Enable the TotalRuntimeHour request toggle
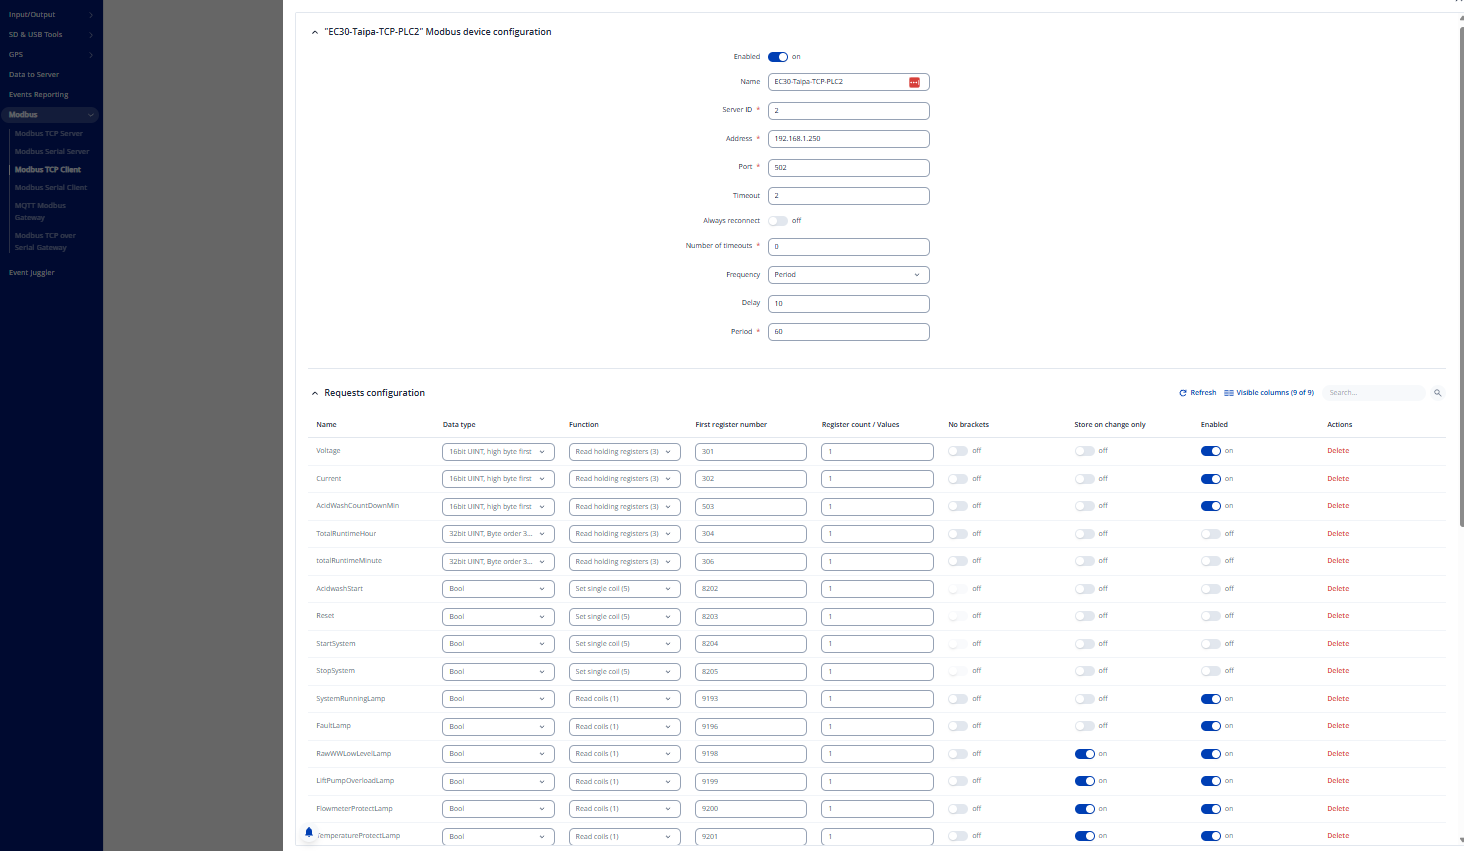The height and width of the screenshot is (851, 1464). pyautogui.click(x=1210, y=534)
